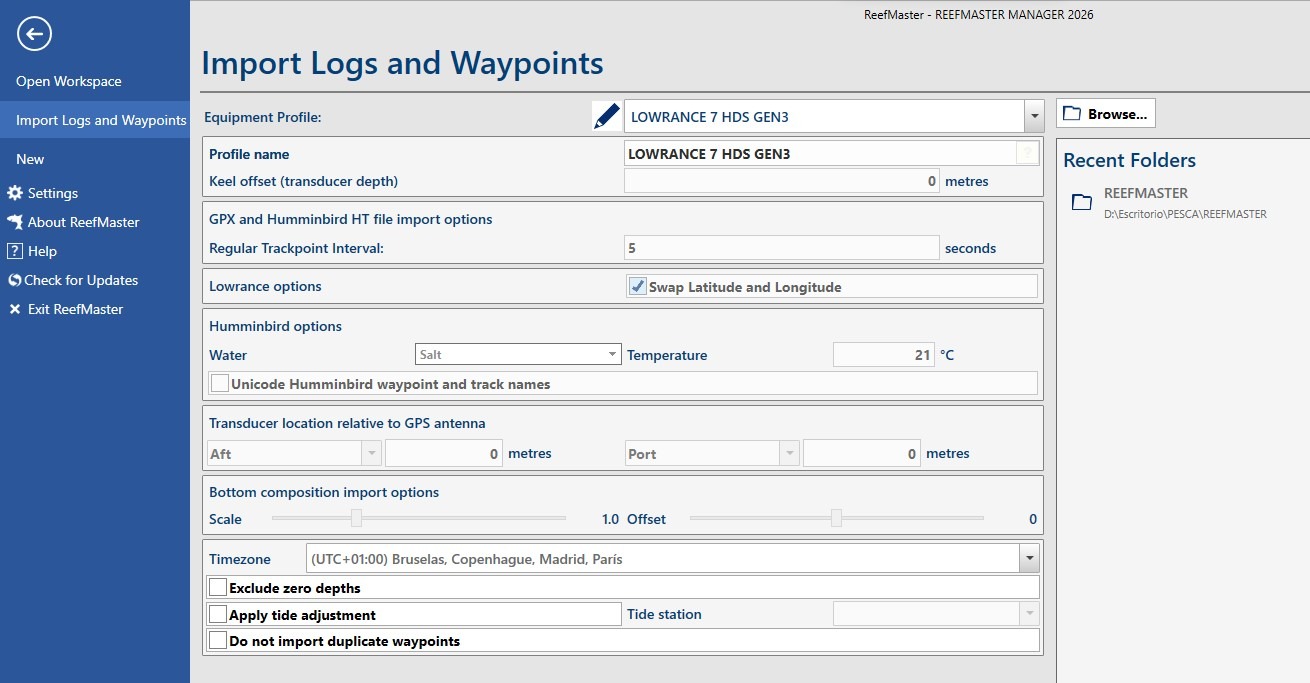Open the Equipment Profile dropdown
Image resolution: width=1310 pixels, height=683 pixels.
[1034, 115]
